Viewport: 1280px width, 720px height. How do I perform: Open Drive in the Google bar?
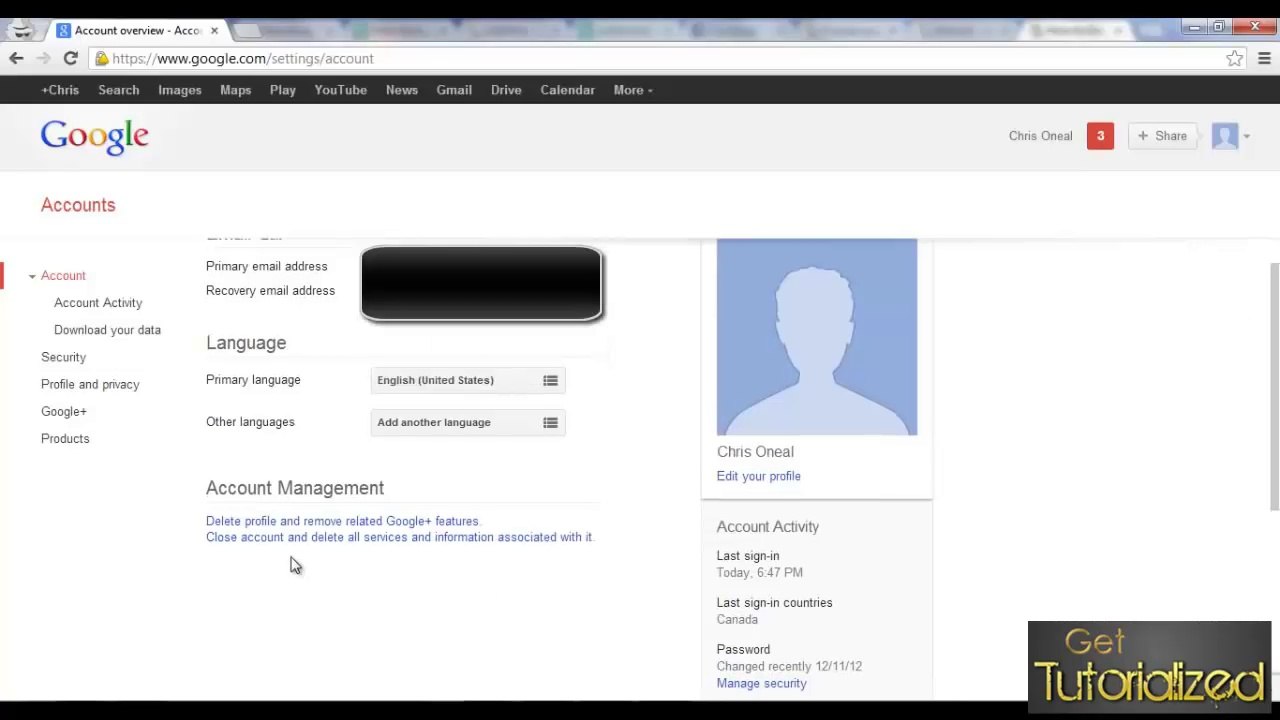pos(506,90)
